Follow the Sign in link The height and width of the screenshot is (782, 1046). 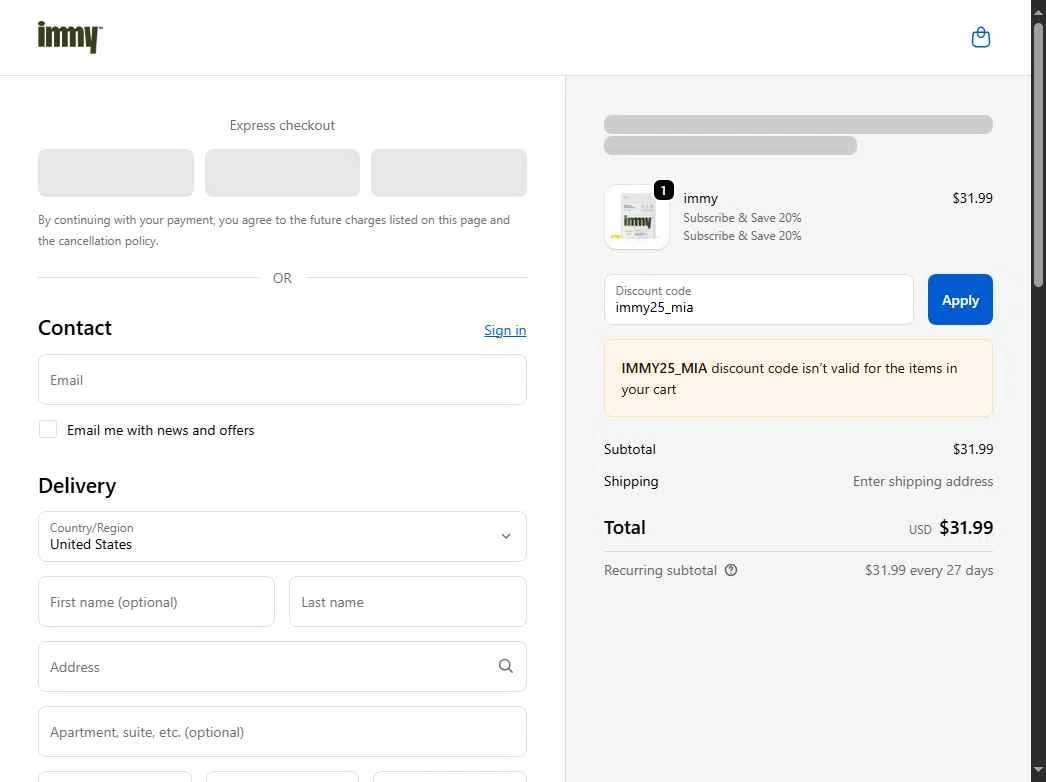[505, 330]
